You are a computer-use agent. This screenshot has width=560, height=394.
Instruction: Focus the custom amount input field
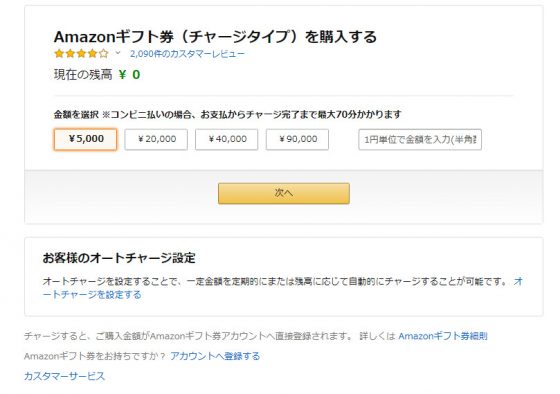(x=420, y=139)
